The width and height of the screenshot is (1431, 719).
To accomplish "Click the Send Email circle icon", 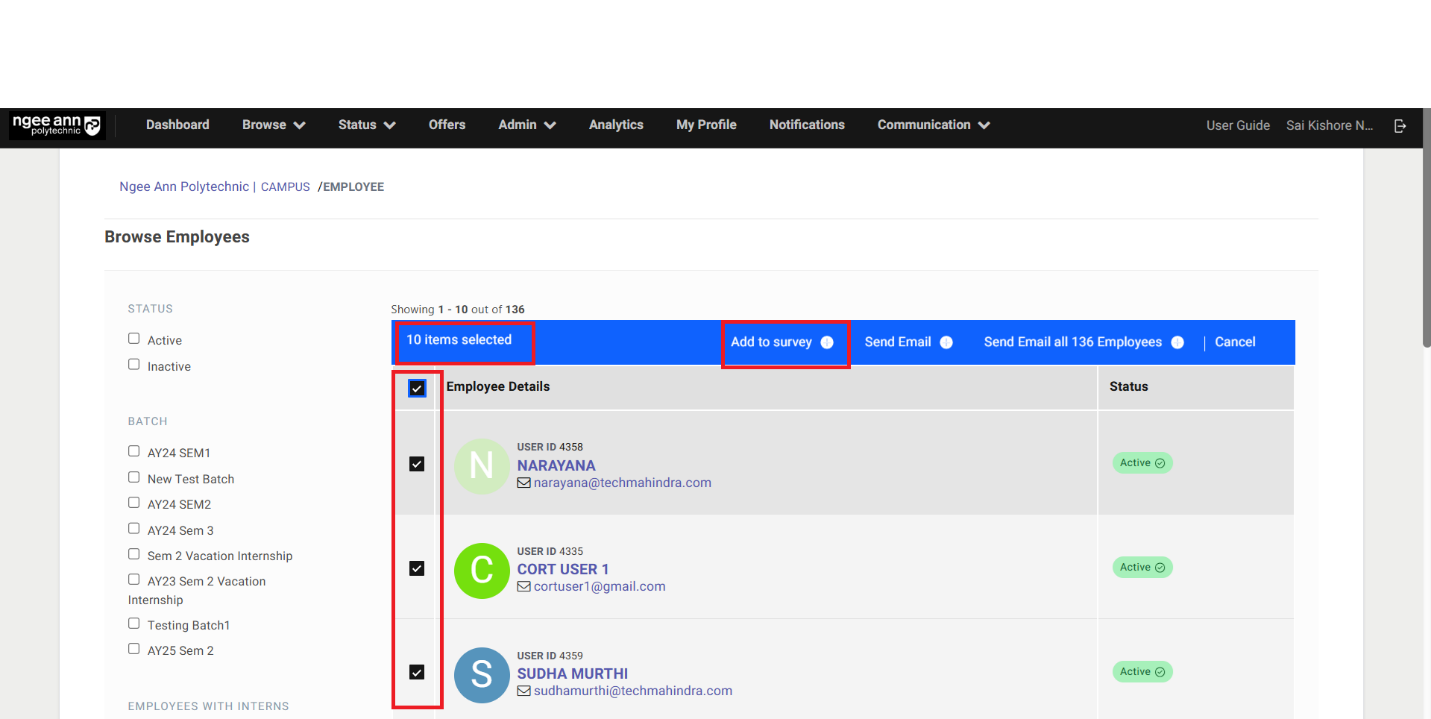I will point(946,342).
